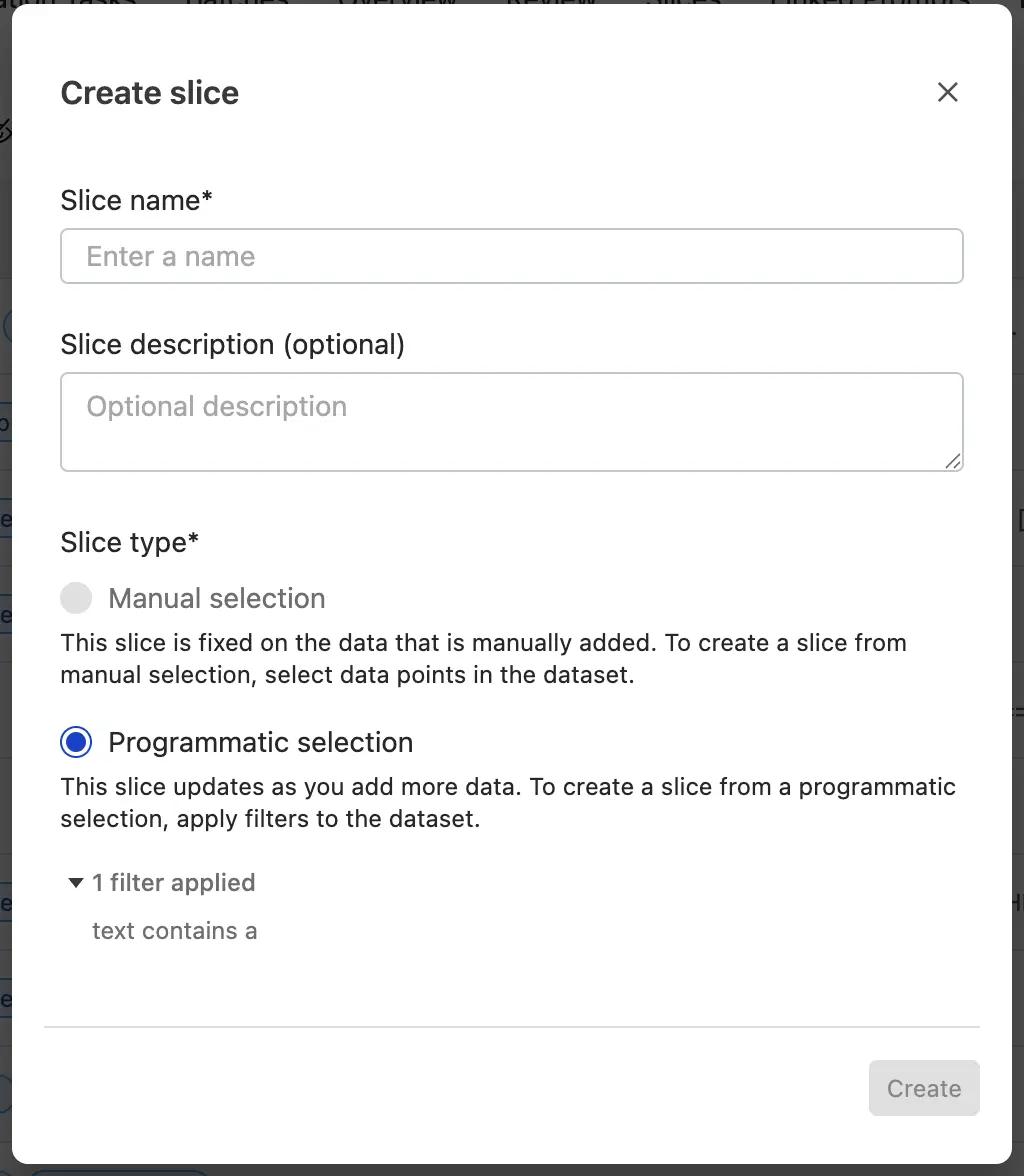
Task: Click the Create button to save the slice
Action: pyautogui.click(x=923, y=1088)
